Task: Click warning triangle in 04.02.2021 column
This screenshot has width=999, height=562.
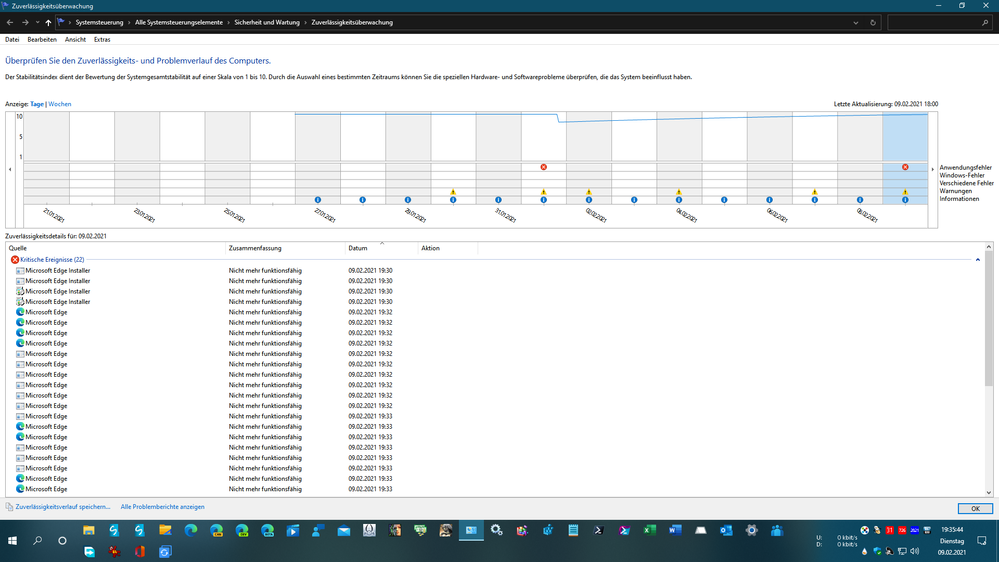Action: (x=679, y=192)
